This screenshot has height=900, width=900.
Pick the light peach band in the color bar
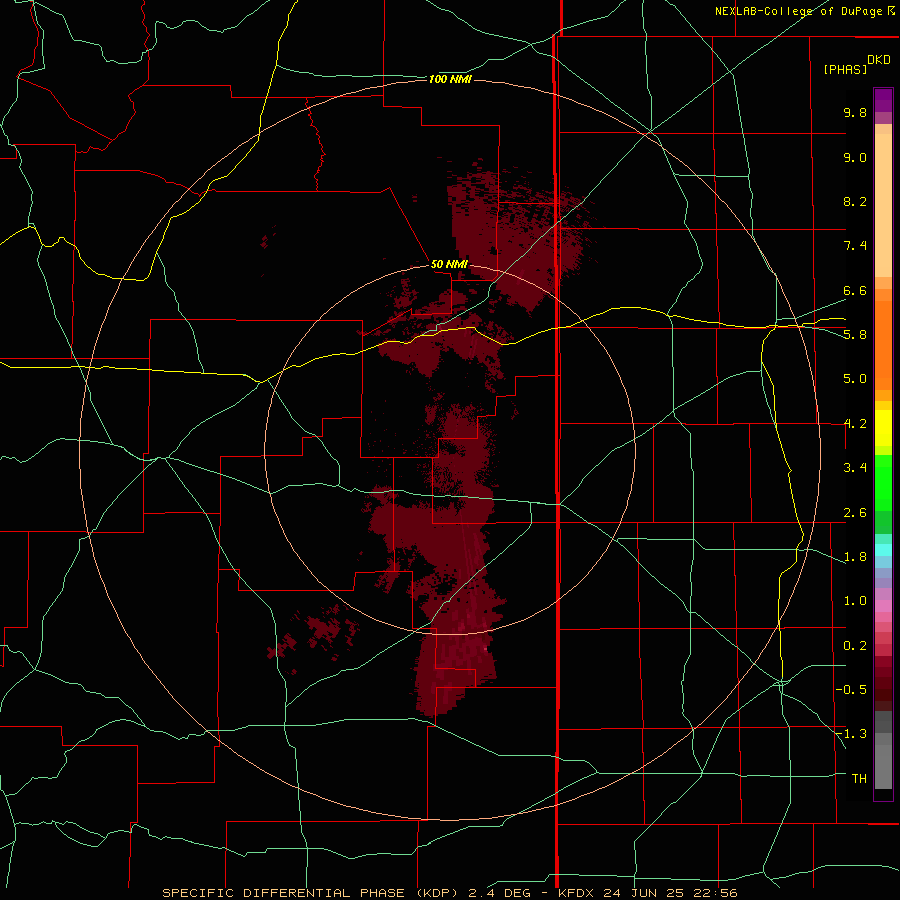tap(883, 205)
